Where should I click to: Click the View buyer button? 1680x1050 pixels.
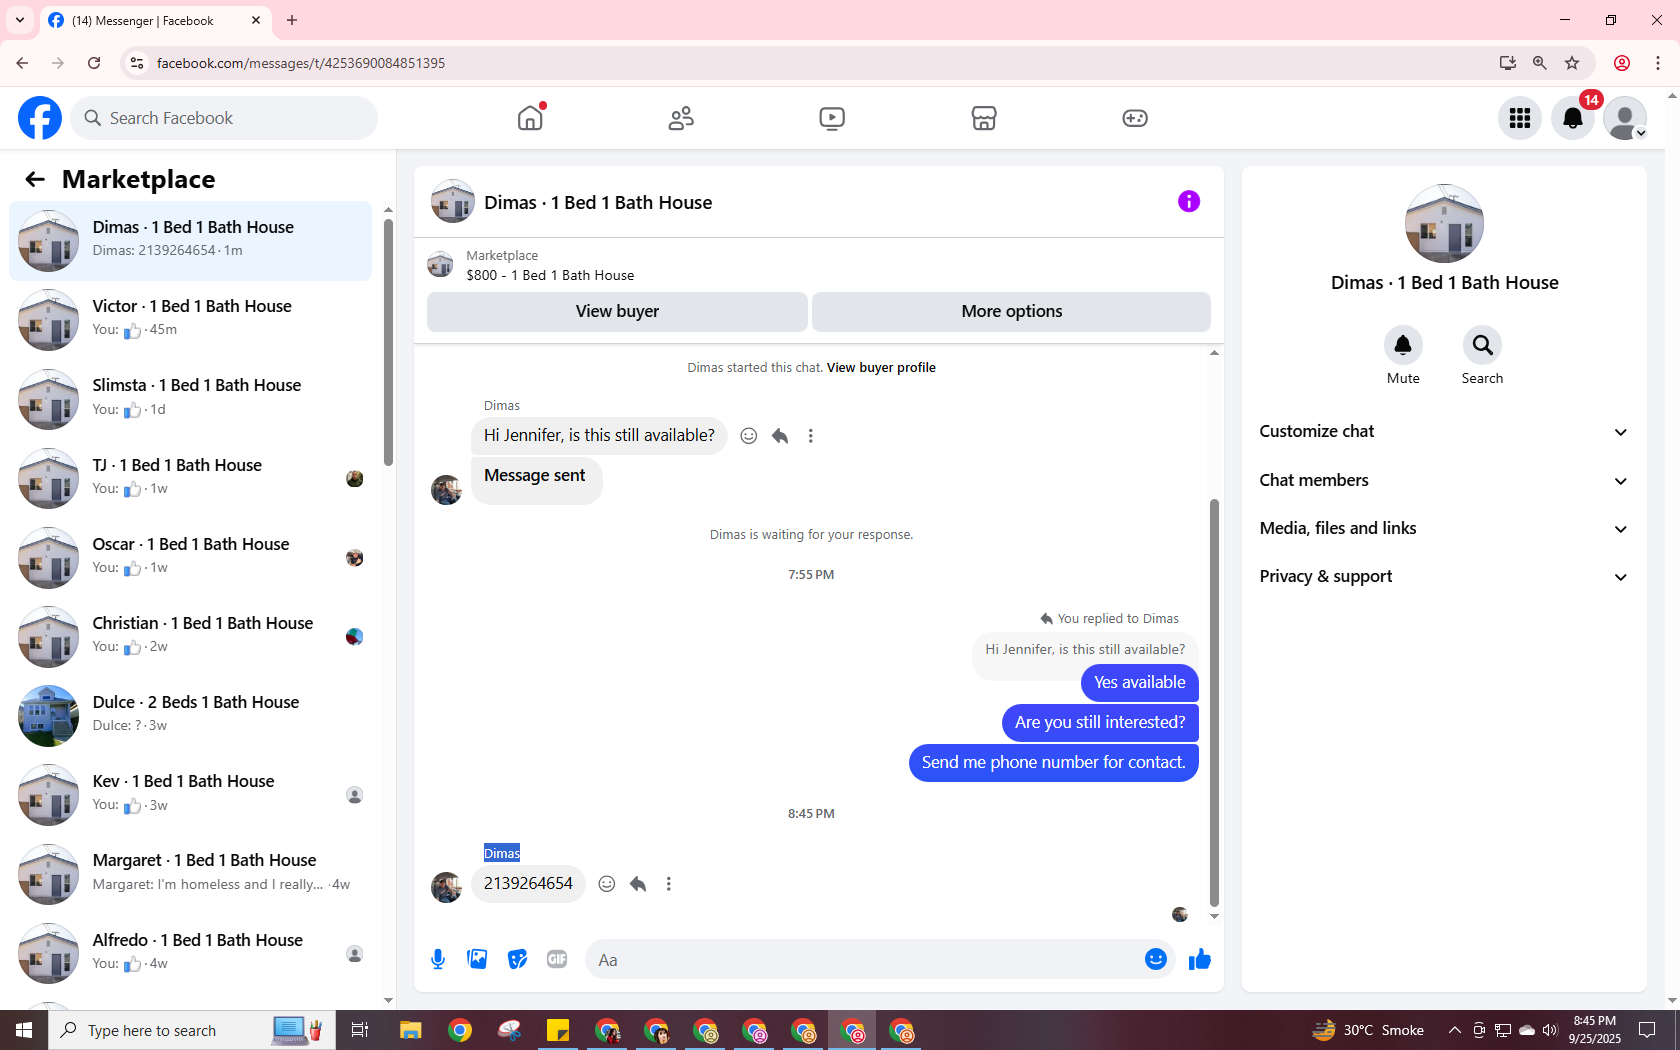617,312
